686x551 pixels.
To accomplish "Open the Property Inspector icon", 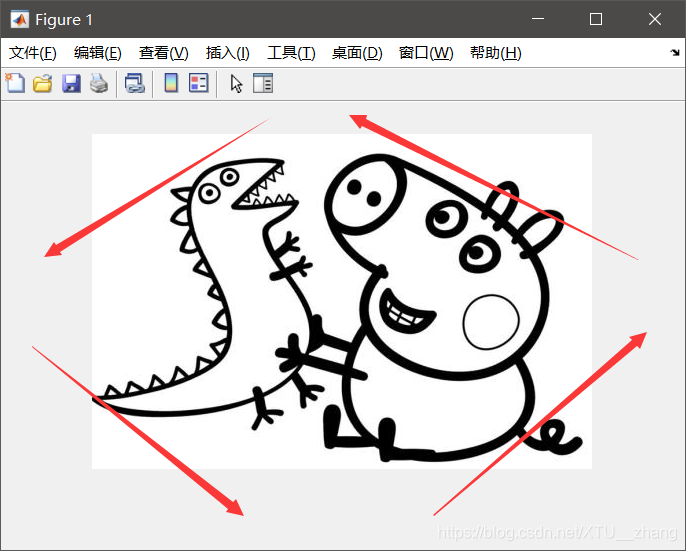I will pyautogui.click(x=263, y=83).
